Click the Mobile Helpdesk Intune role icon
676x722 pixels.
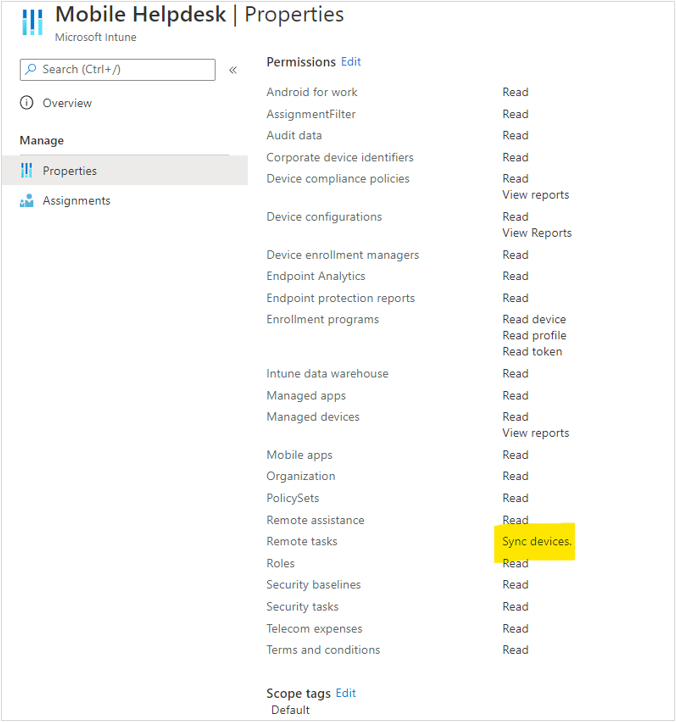32,22
